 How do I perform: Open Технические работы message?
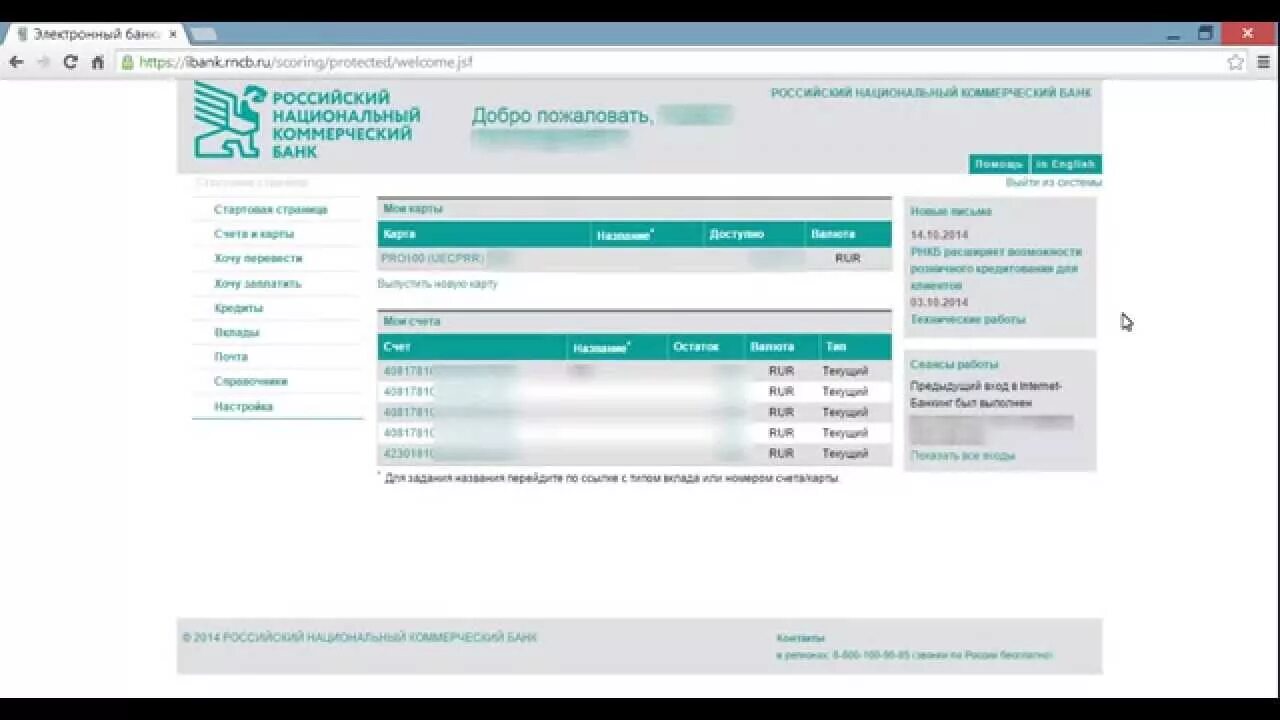click(x=967, y=320)
